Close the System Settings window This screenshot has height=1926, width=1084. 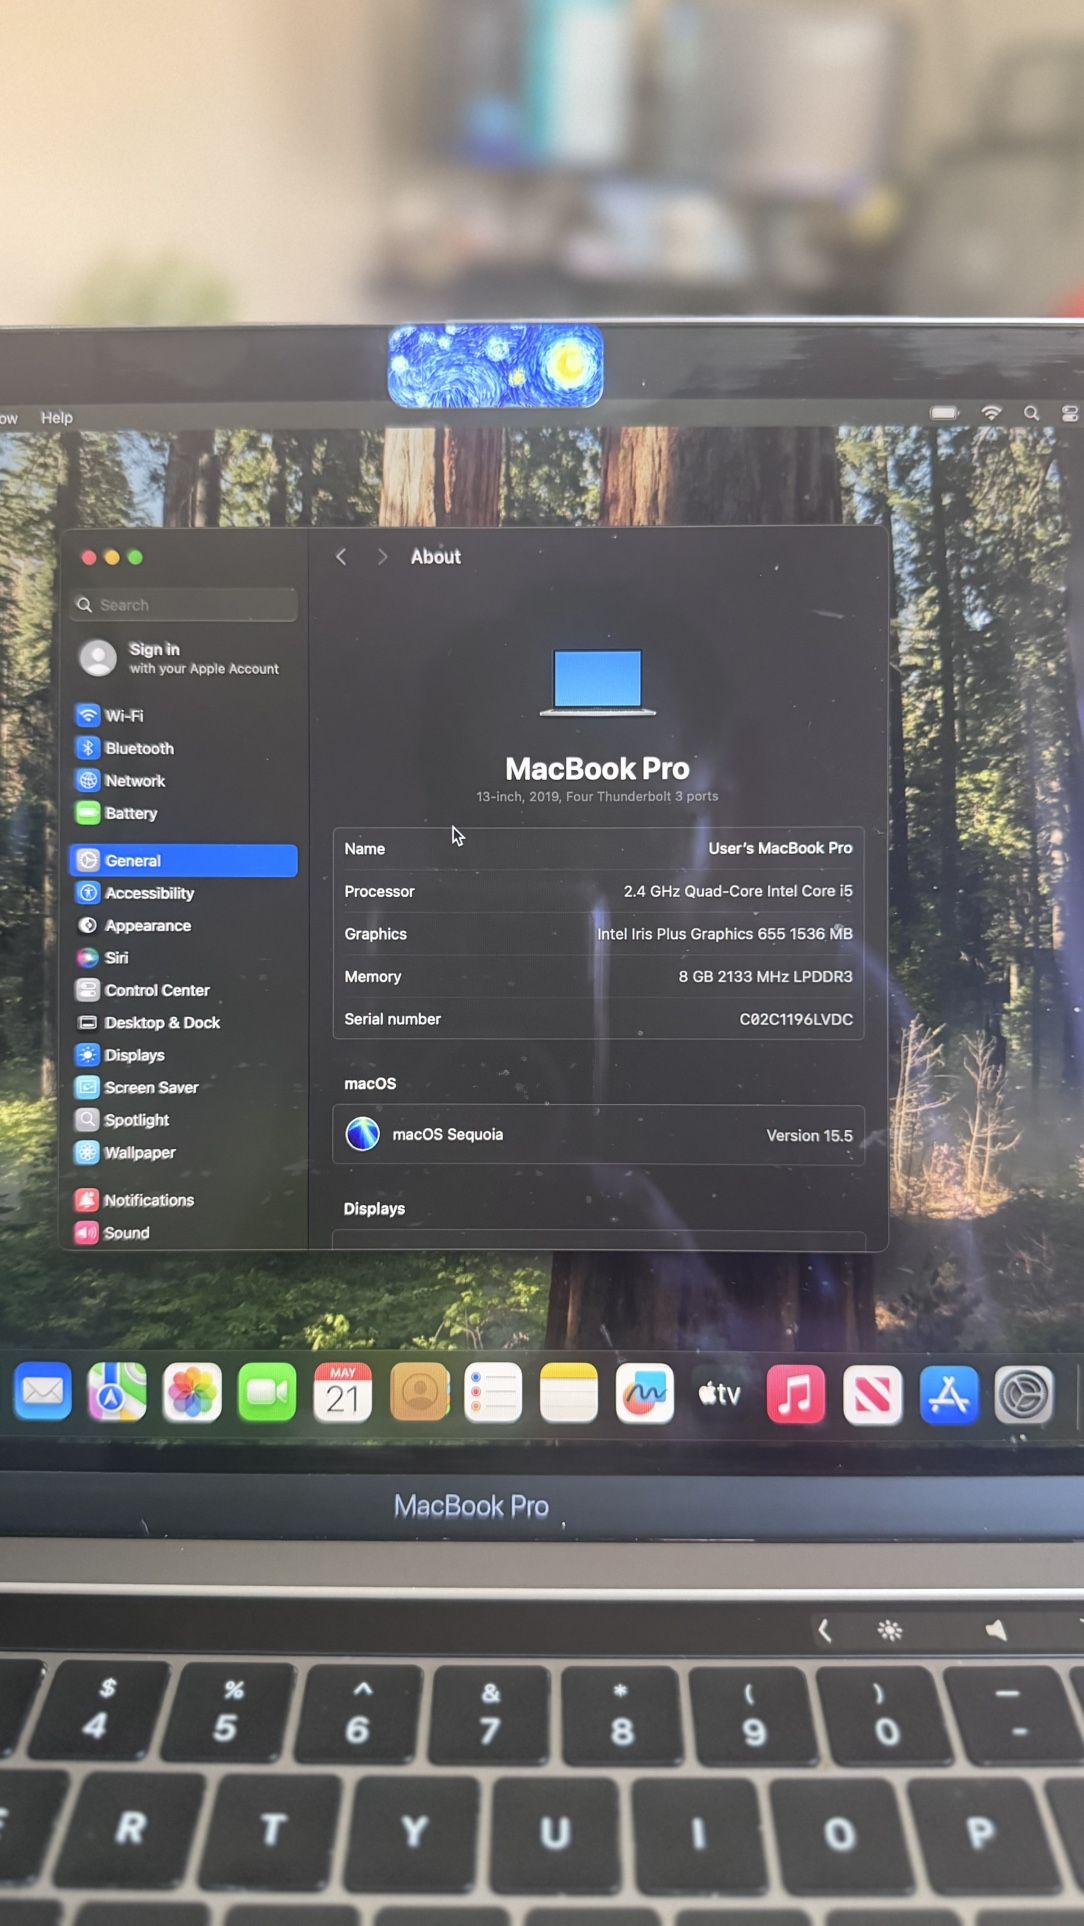tap(88, 557)
